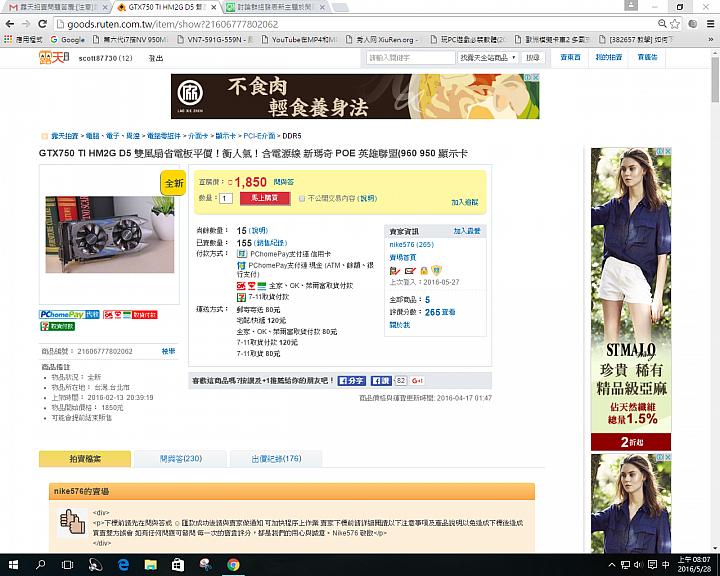Click the Facebook share button
The width and height of the screenshot is (720, 576).
[352, 381]
